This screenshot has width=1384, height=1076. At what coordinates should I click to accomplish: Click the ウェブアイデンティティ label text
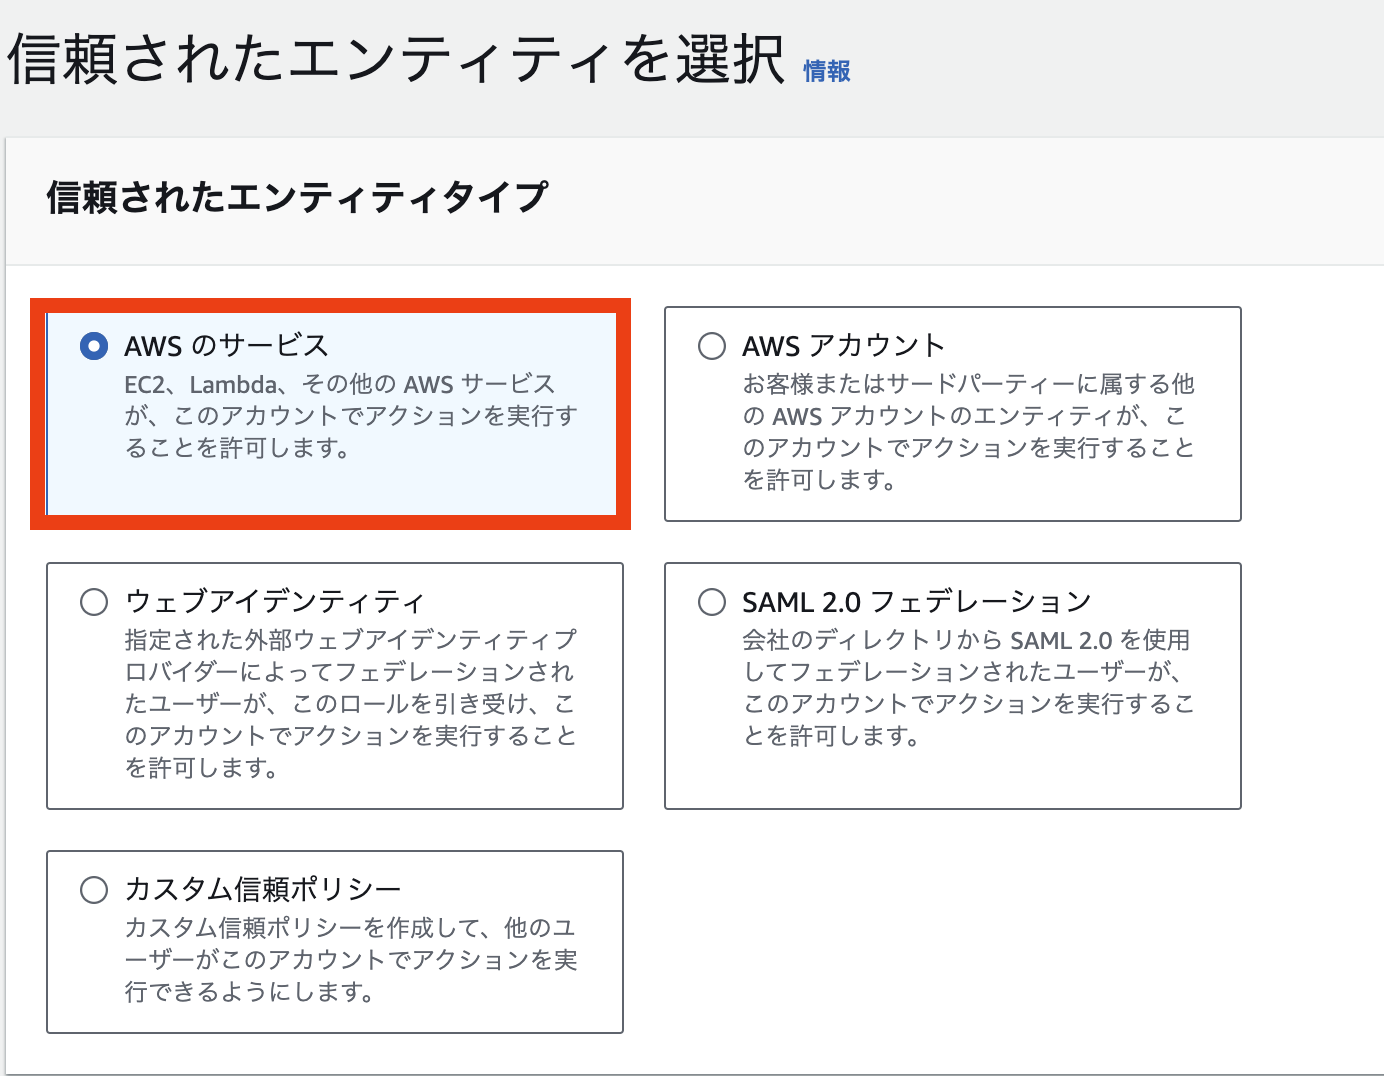click(276, 601)
